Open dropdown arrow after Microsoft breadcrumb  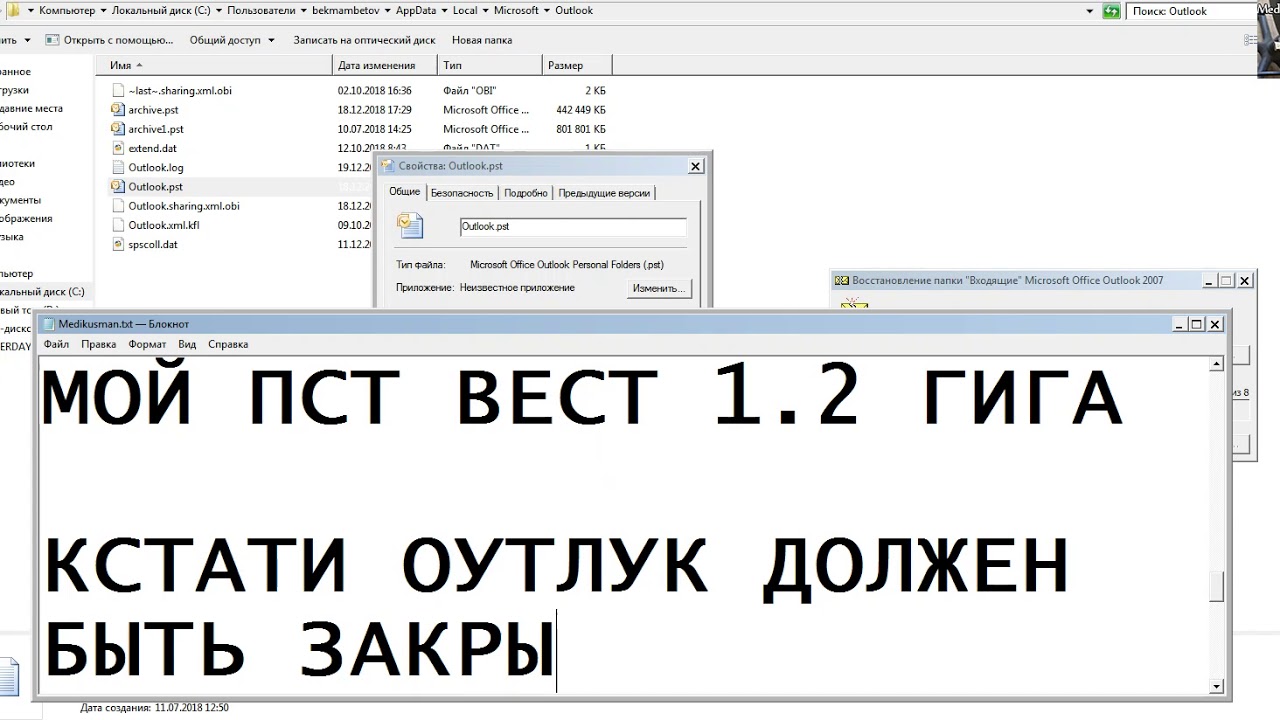point(546,11)
